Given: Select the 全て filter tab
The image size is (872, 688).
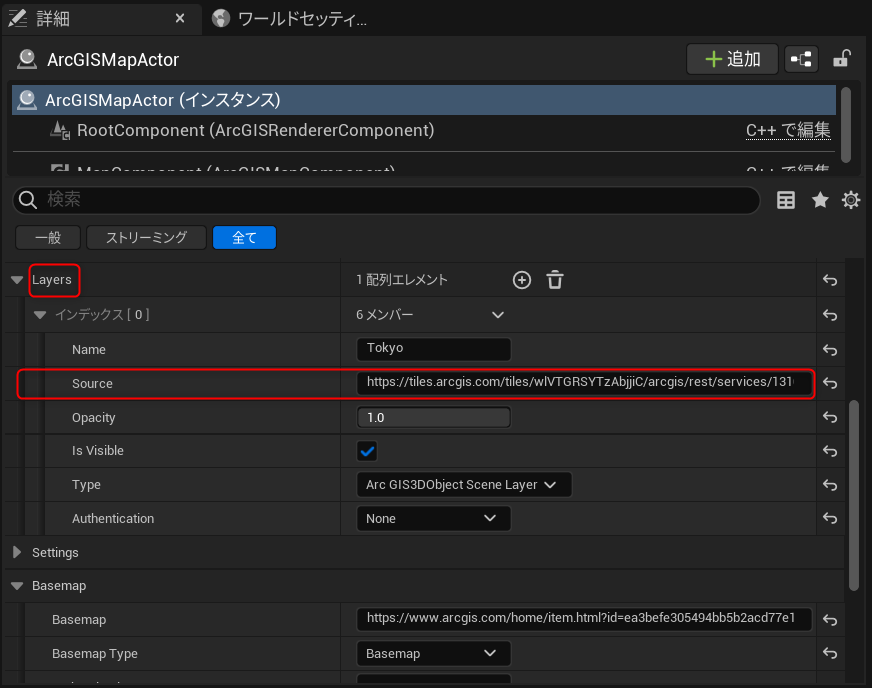Looking at the screenshot, I should [x=245, y=237].
